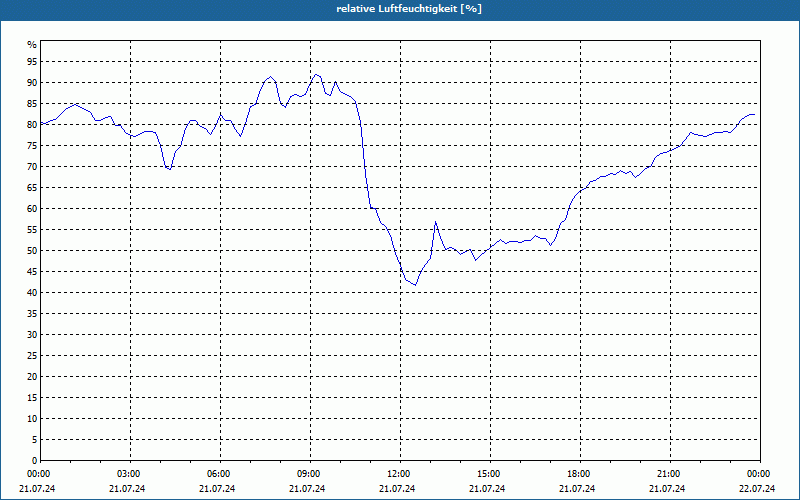This screenshot has height=500, width=800.
Task: Click the 55 y-axis label
Action: [x=32, y=230]
